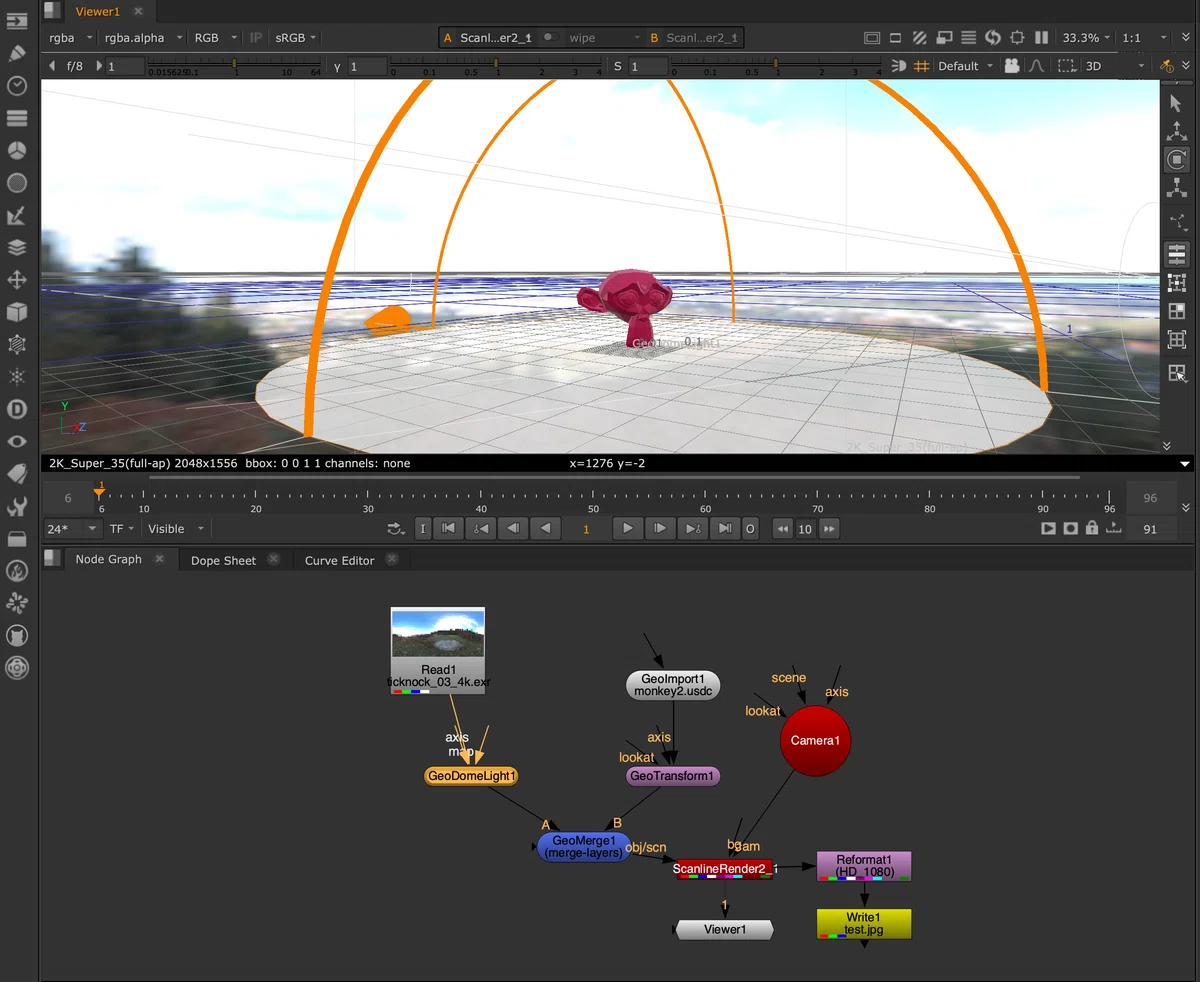
Task: Skip forward by 10 frames
Action: (829, 529)
